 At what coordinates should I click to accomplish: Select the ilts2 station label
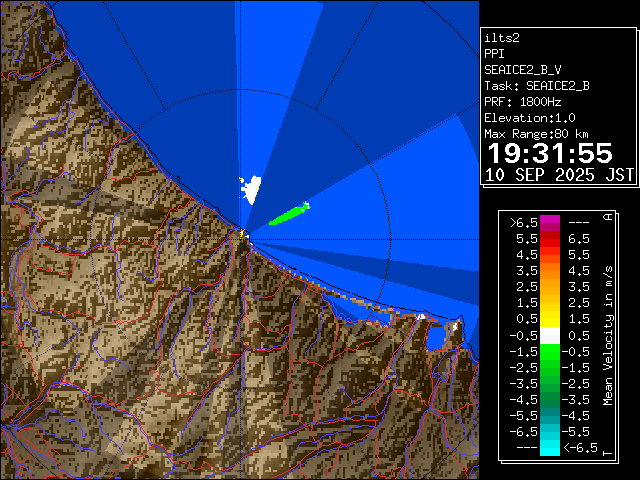click(502, 37)
